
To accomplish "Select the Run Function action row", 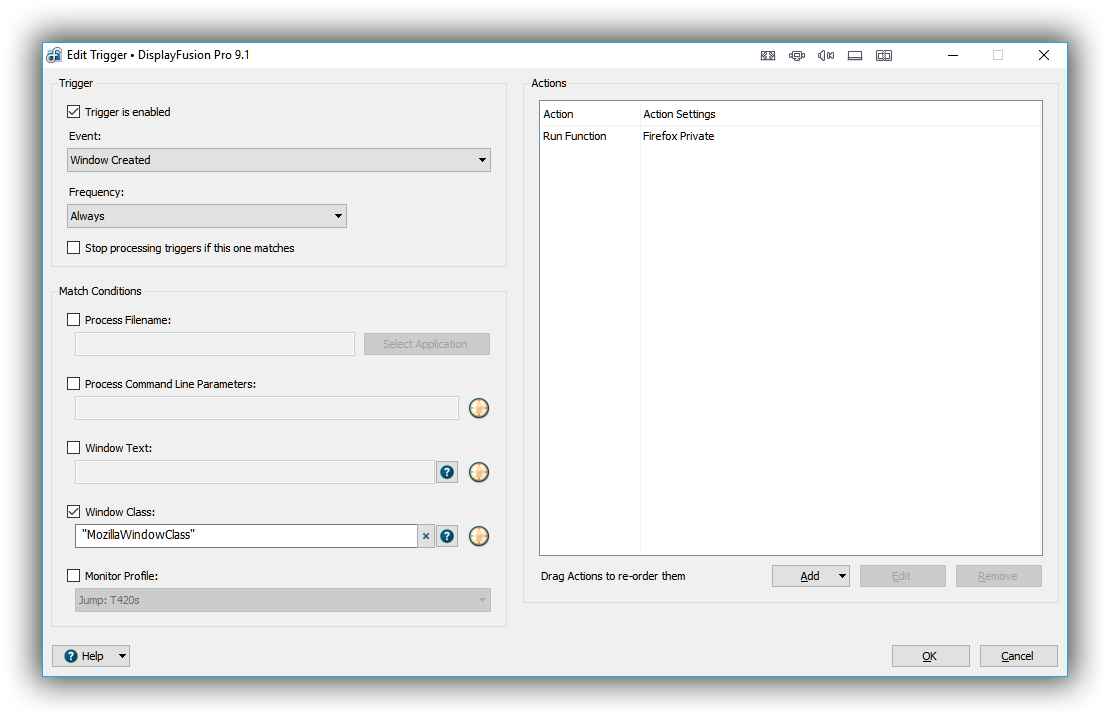I will tap(575, 136).
